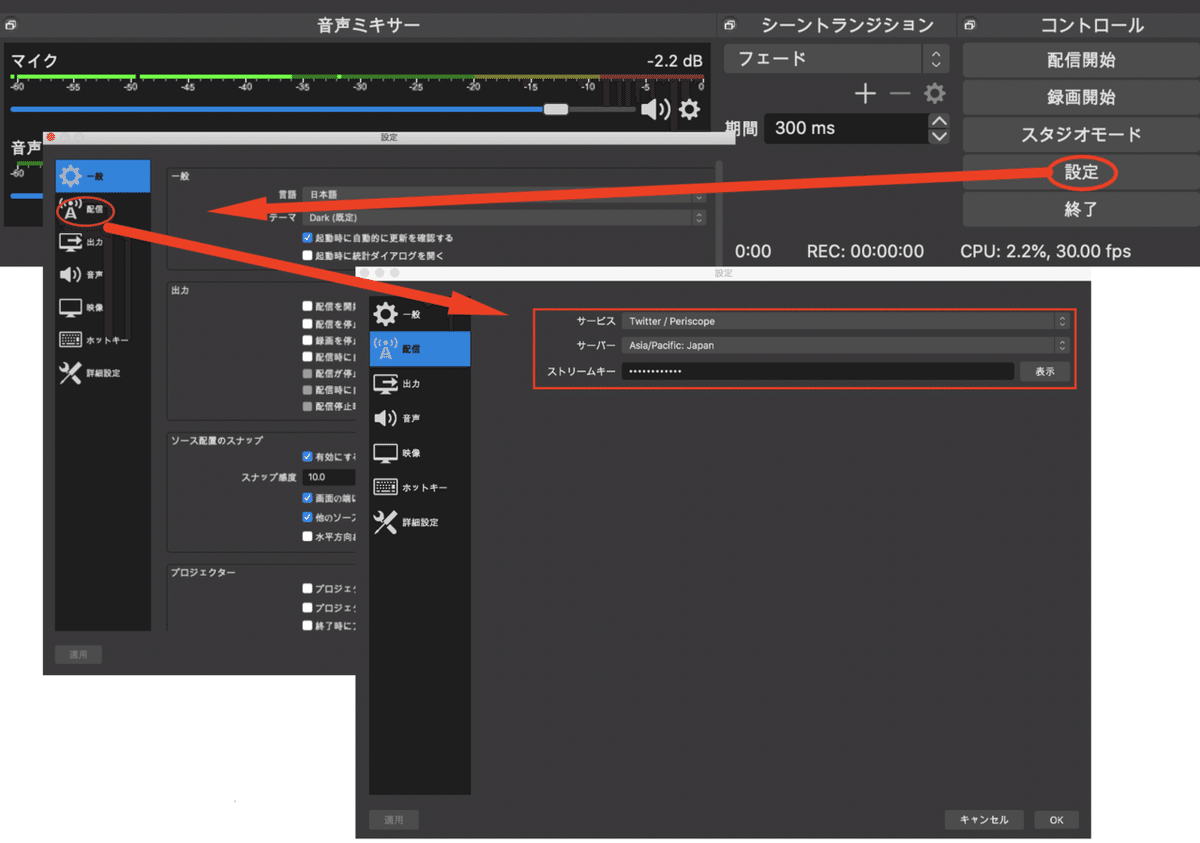Undock the シーントランジション panel icon
1200x843 pixels.
730,25
